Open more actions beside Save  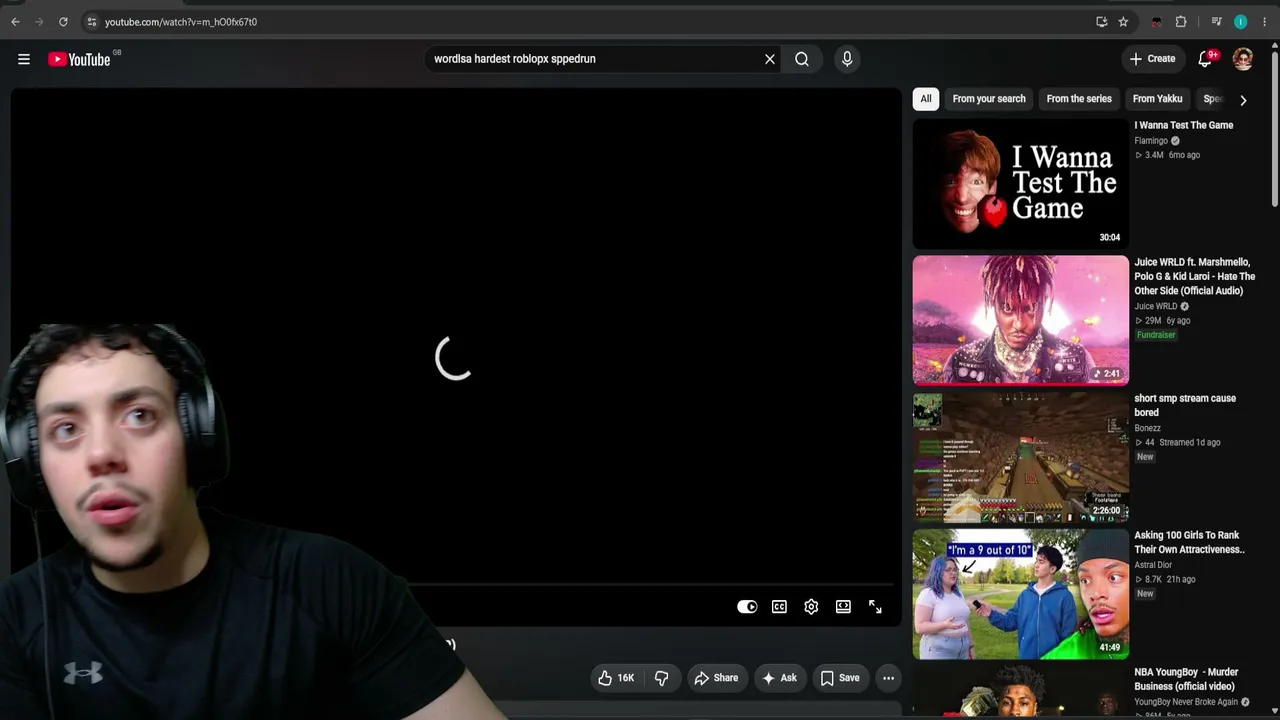click(888, 678)
